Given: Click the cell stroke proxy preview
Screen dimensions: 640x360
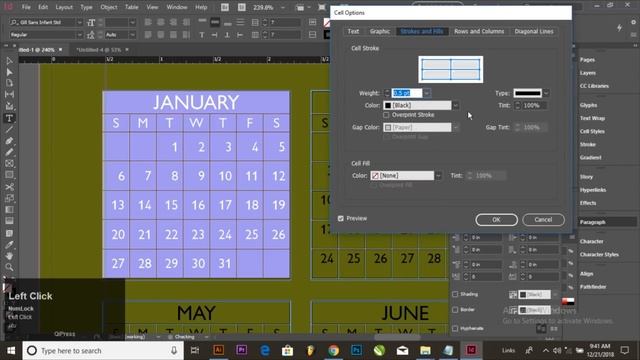Looking at the screenshot, I should coord(451,69).
